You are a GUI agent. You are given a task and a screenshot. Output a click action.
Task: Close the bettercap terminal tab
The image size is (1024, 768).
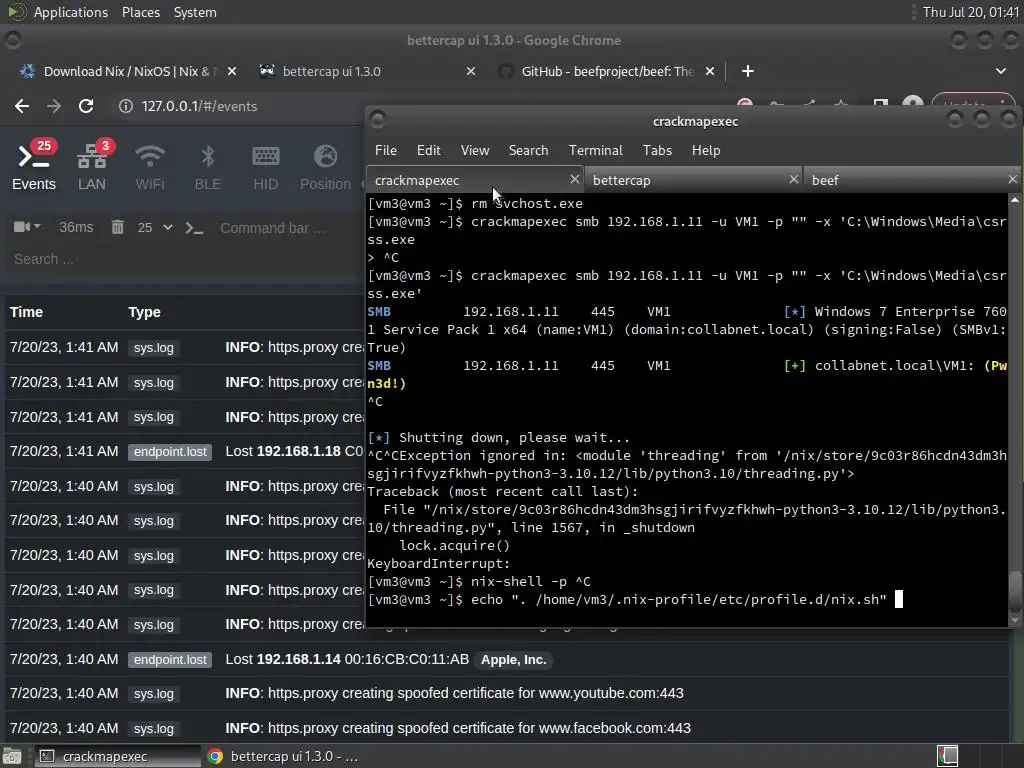793,179
